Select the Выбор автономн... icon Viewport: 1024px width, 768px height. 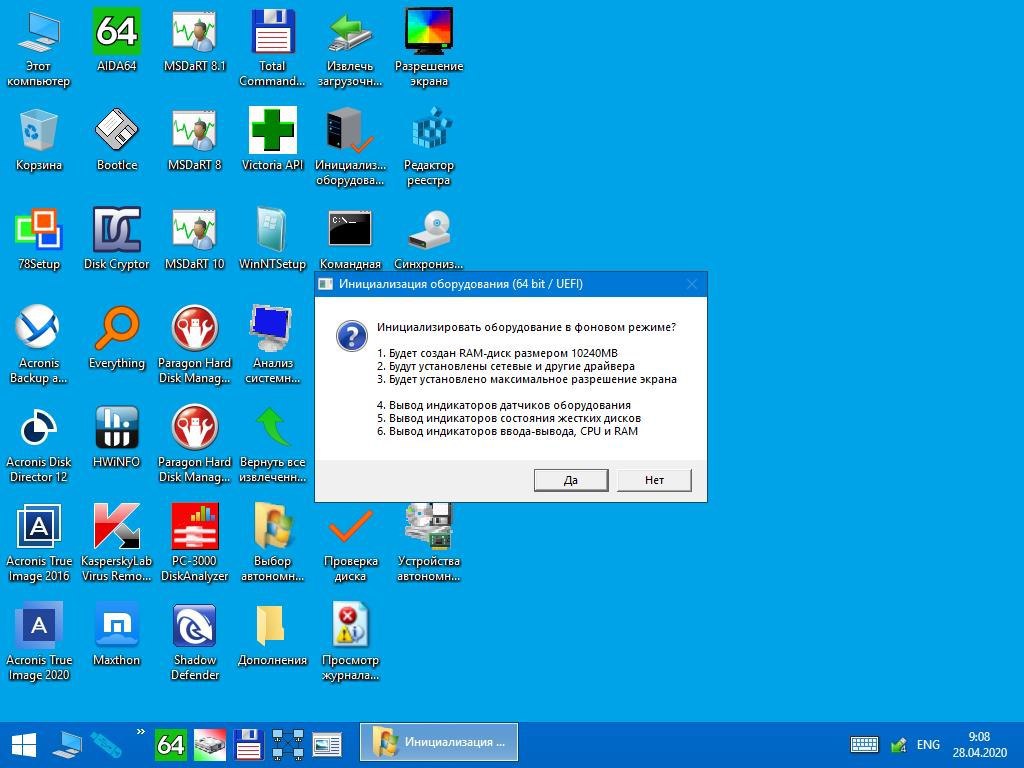click(x=272, y=543)
